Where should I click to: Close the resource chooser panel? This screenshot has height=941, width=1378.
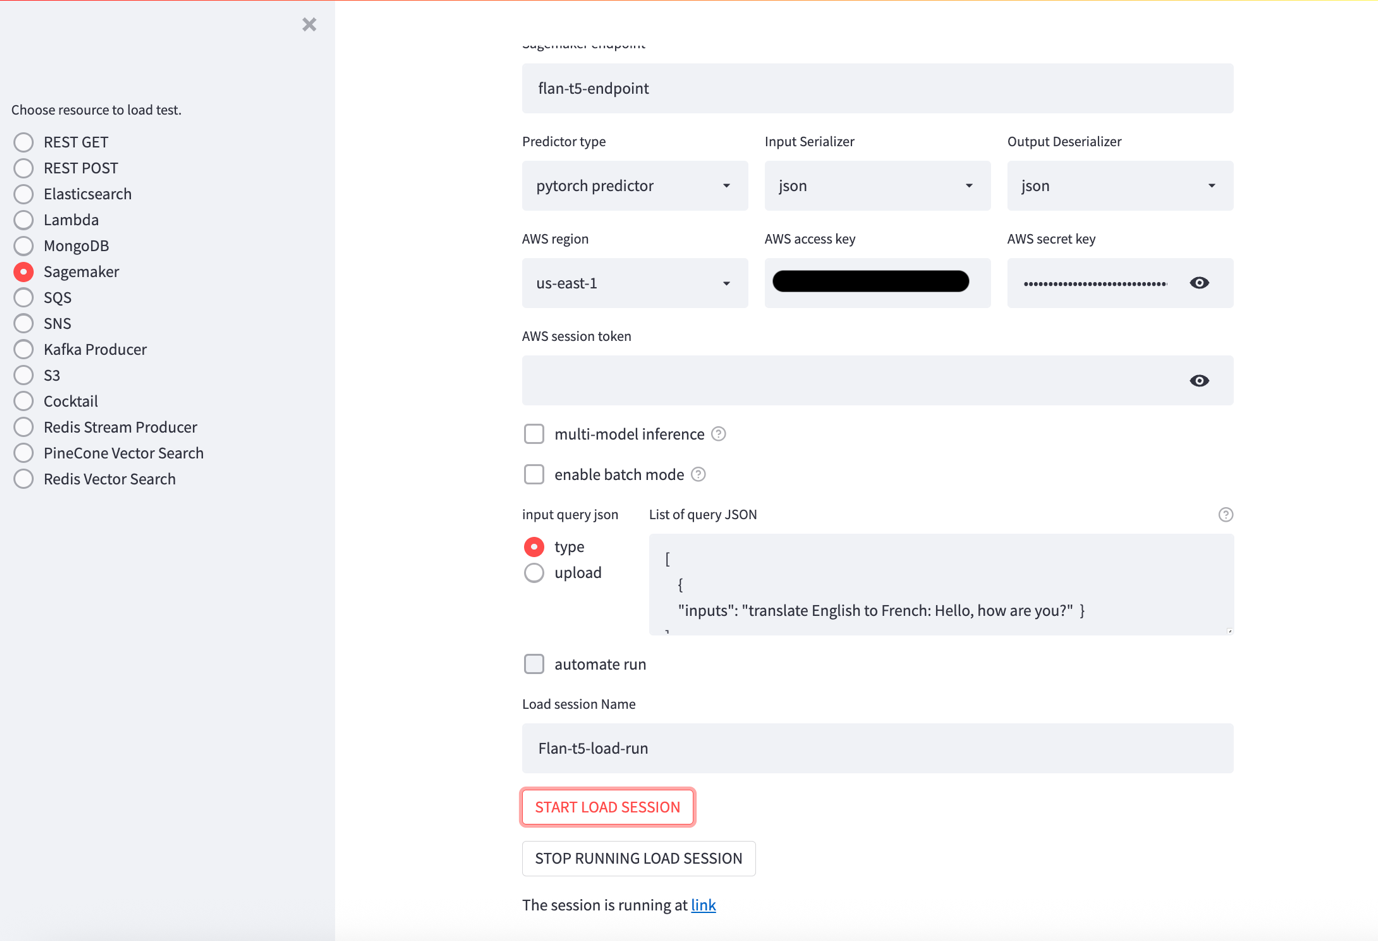point(309,24)
